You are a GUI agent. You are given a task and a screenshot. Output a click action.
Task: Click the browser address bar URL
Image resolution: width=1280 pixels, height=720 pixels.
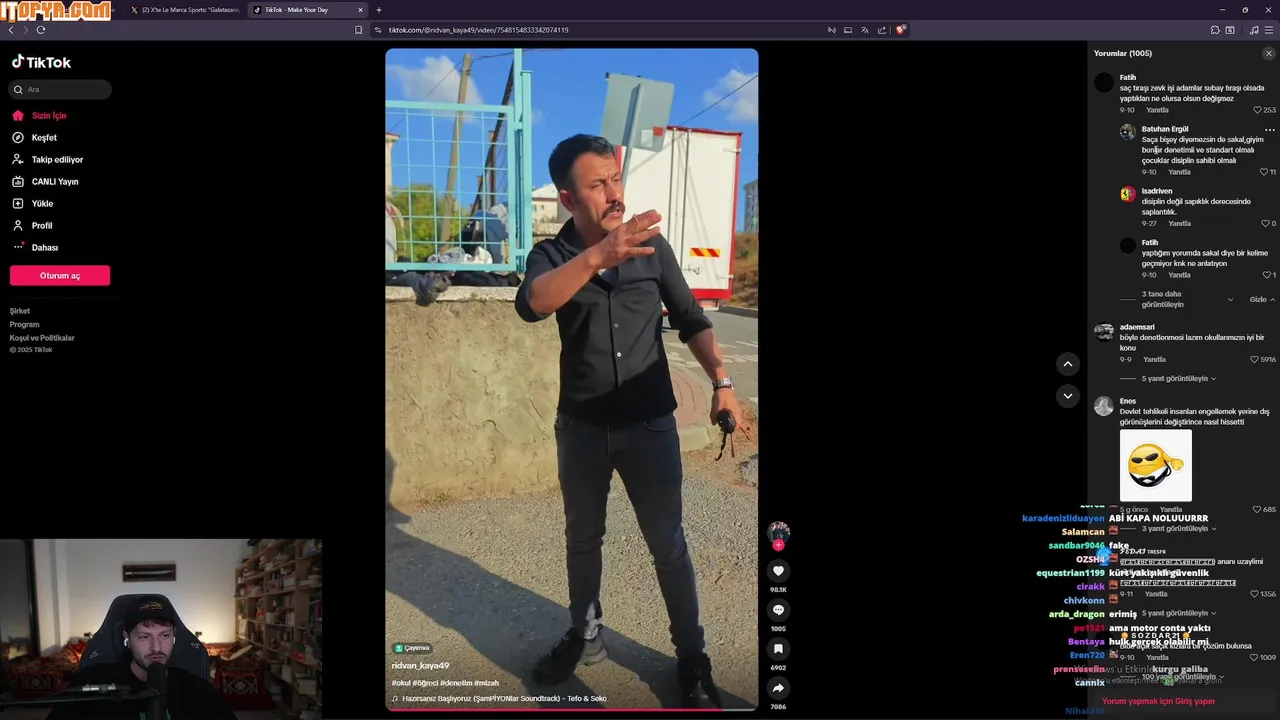478,30
